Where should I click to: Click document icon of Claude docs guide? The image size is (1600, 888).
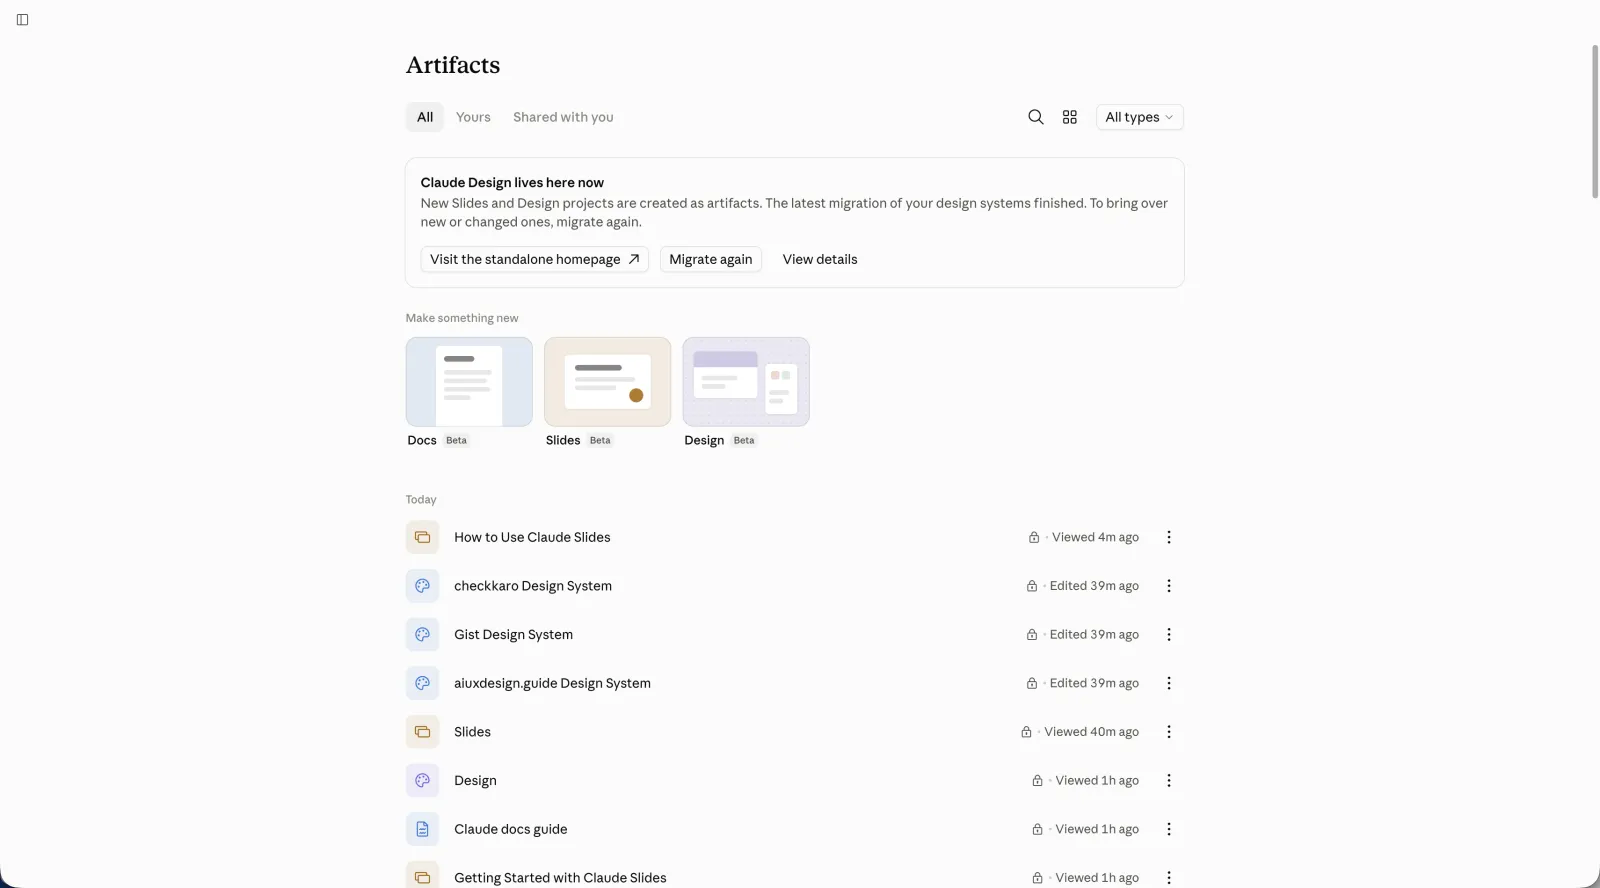click(422, 829)
